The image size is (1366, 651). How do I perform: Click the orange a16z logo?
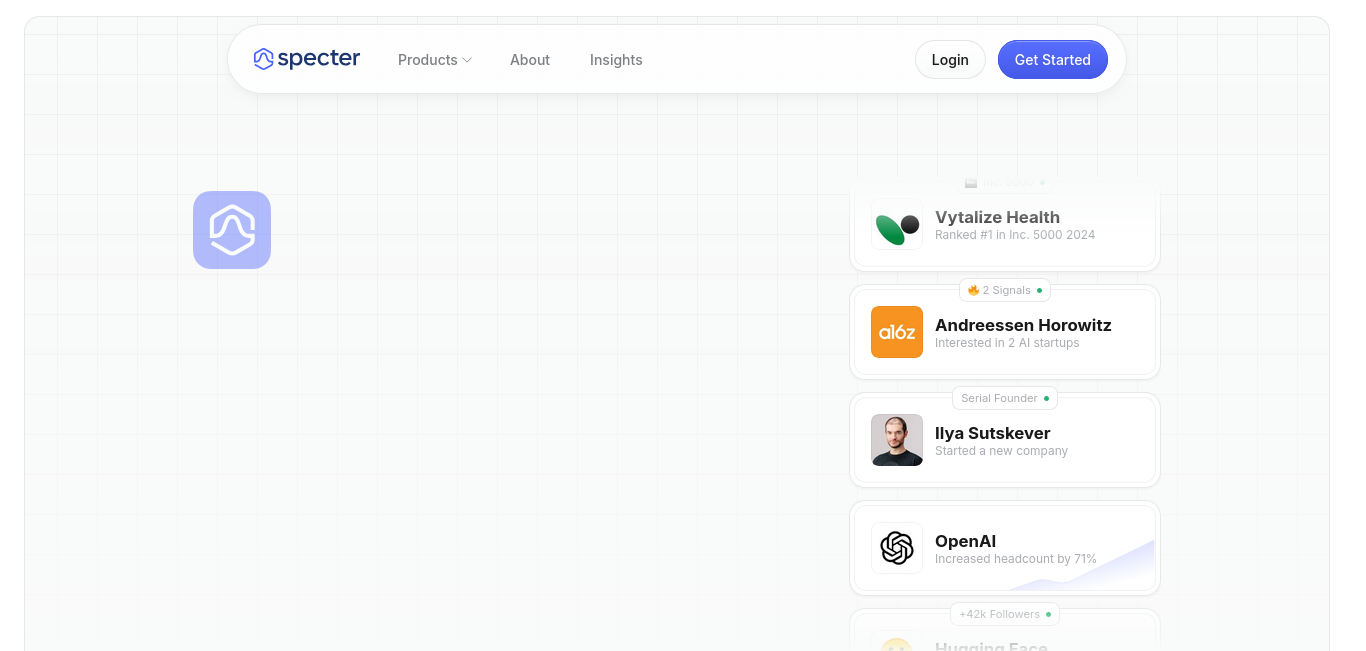point(897,332)
